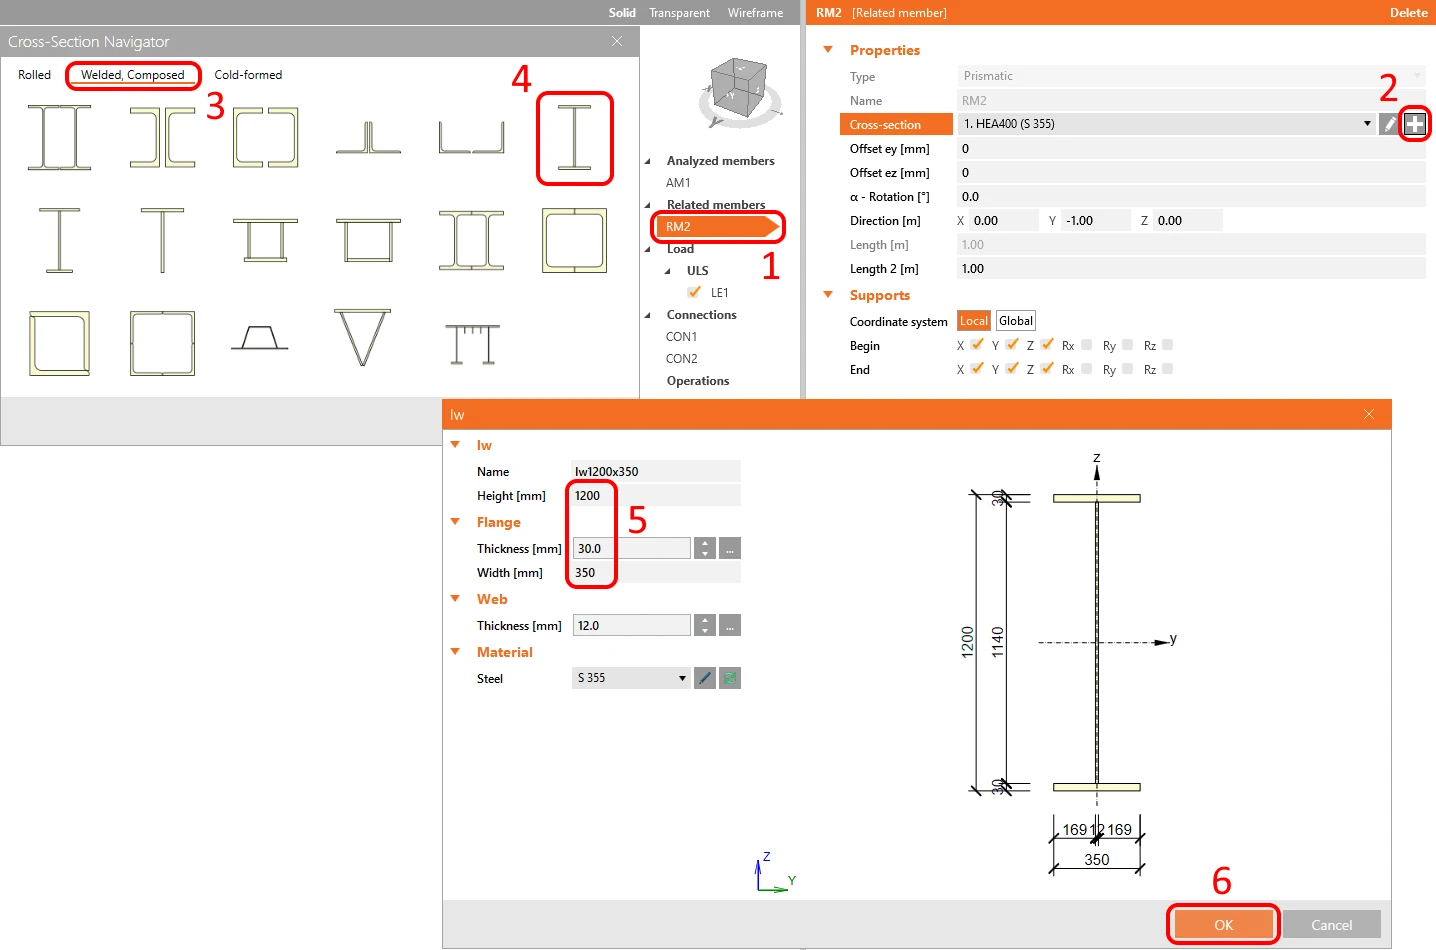Select the triangular V-shaped section icon
Image resolution: width=1436 pixels, height=950 pixels.
coord(362,338)
